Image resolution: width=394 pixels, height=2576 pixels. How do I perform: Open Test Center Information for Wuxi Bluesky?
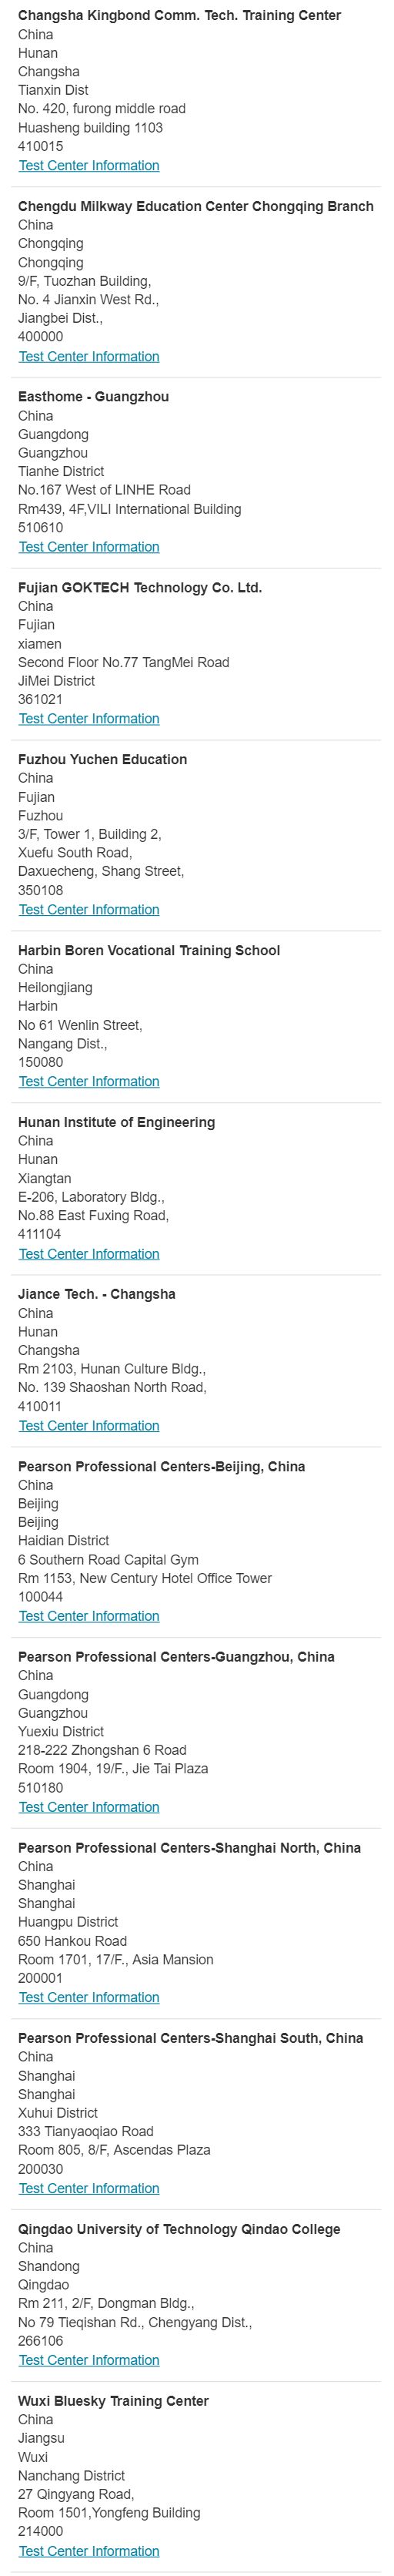89,2551
